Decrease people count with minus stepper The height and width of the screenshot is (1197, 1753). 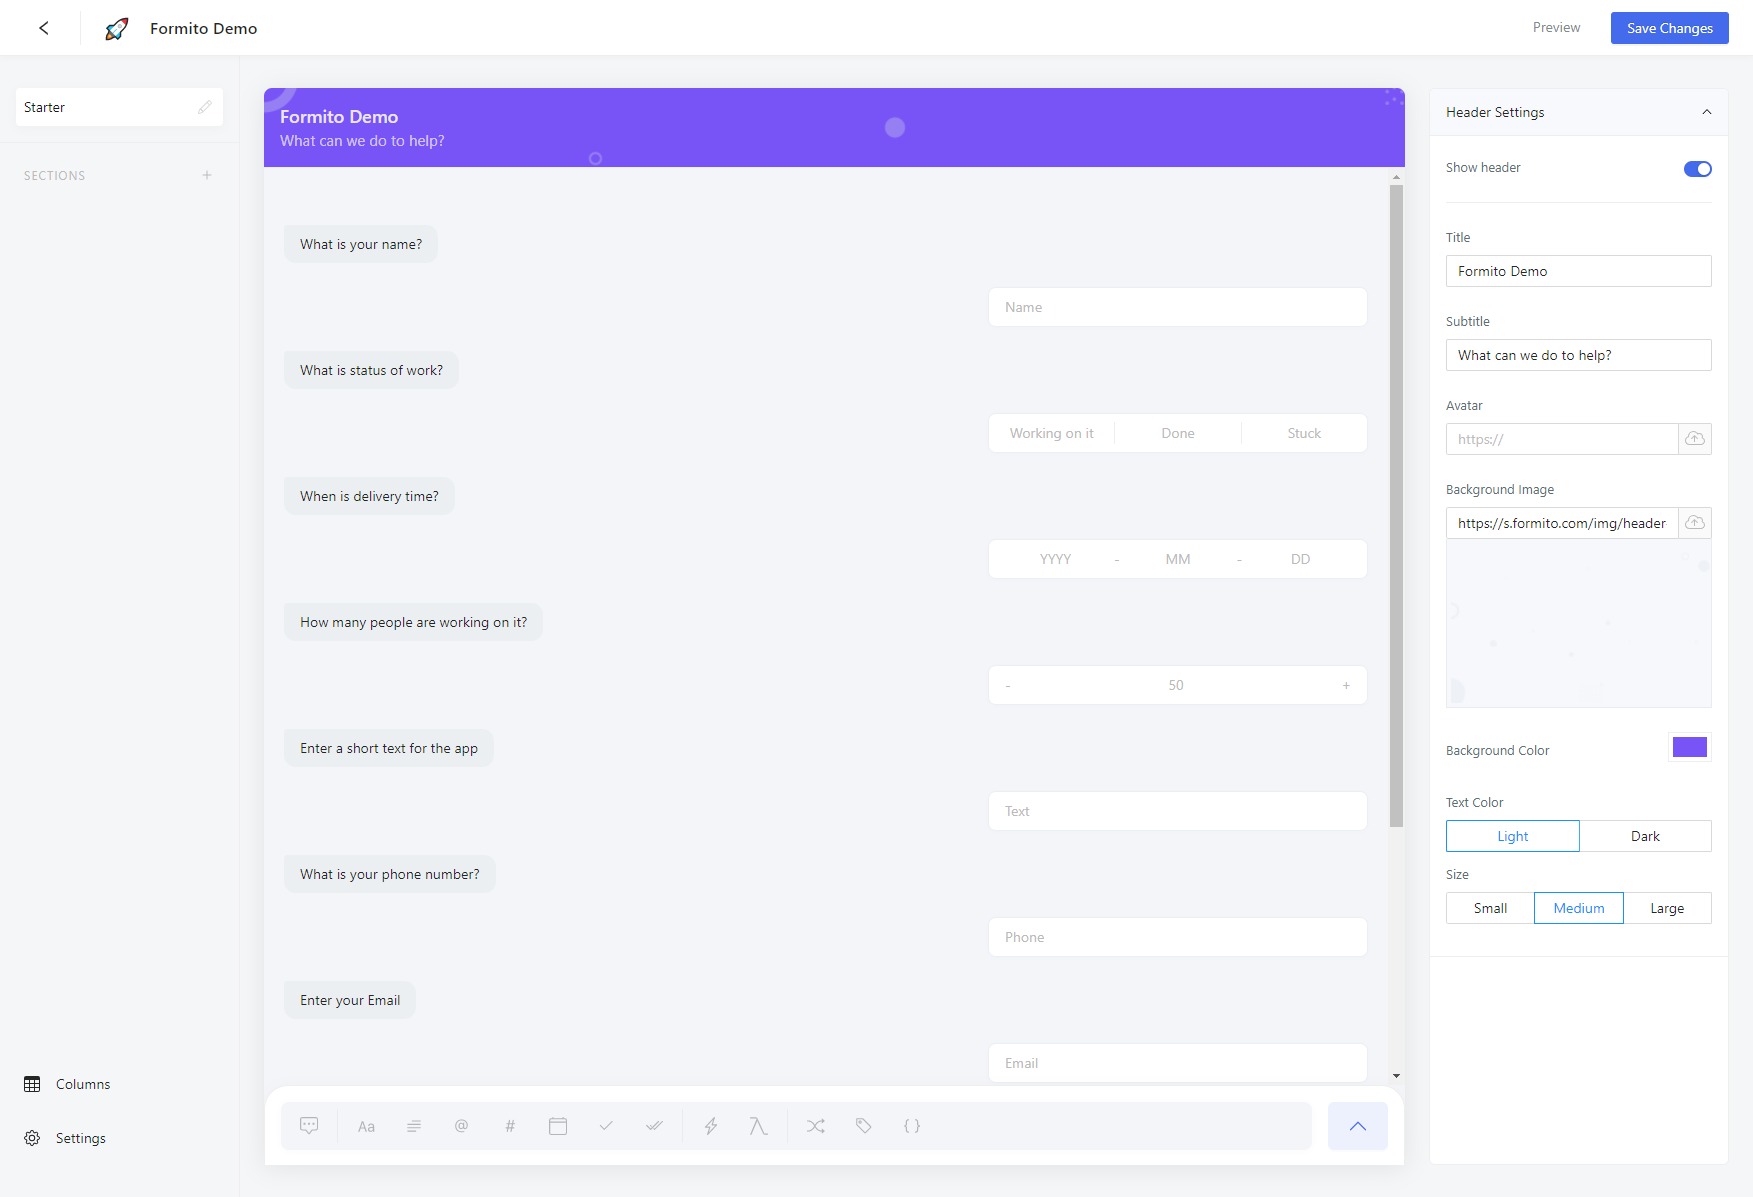click(x=1008, y=685)
